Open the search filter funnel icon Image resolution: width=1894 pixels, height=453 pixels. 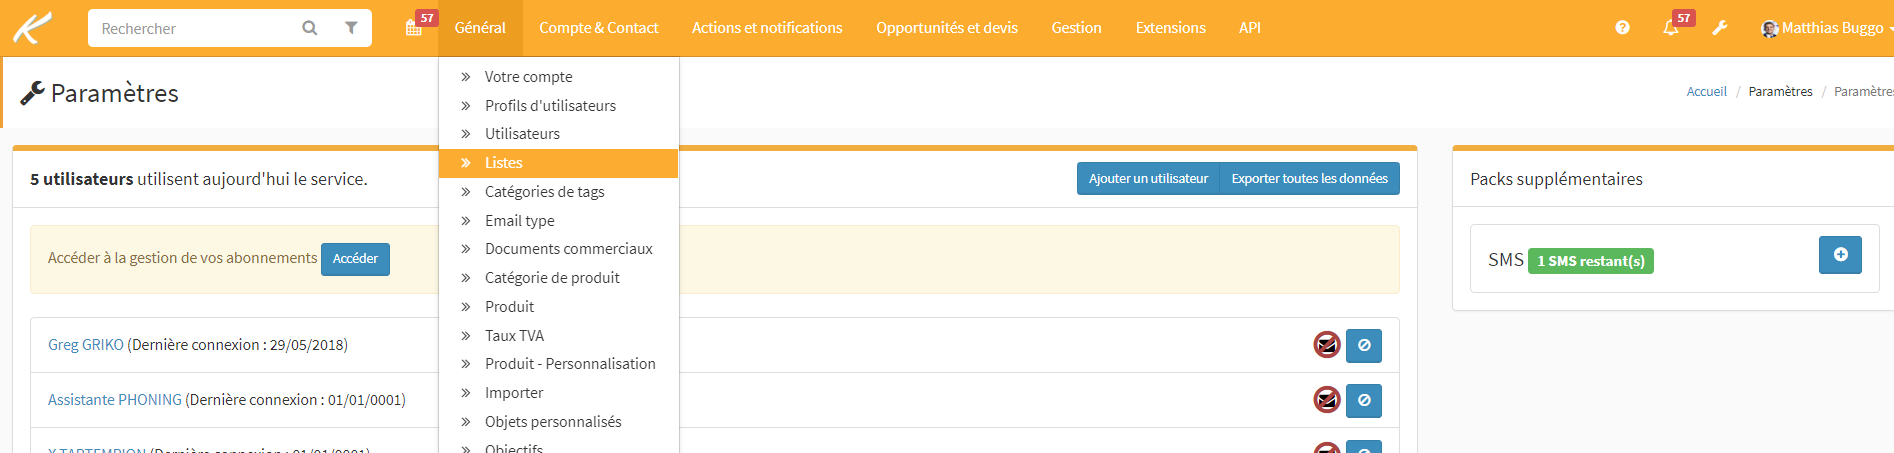click(351, 28)
